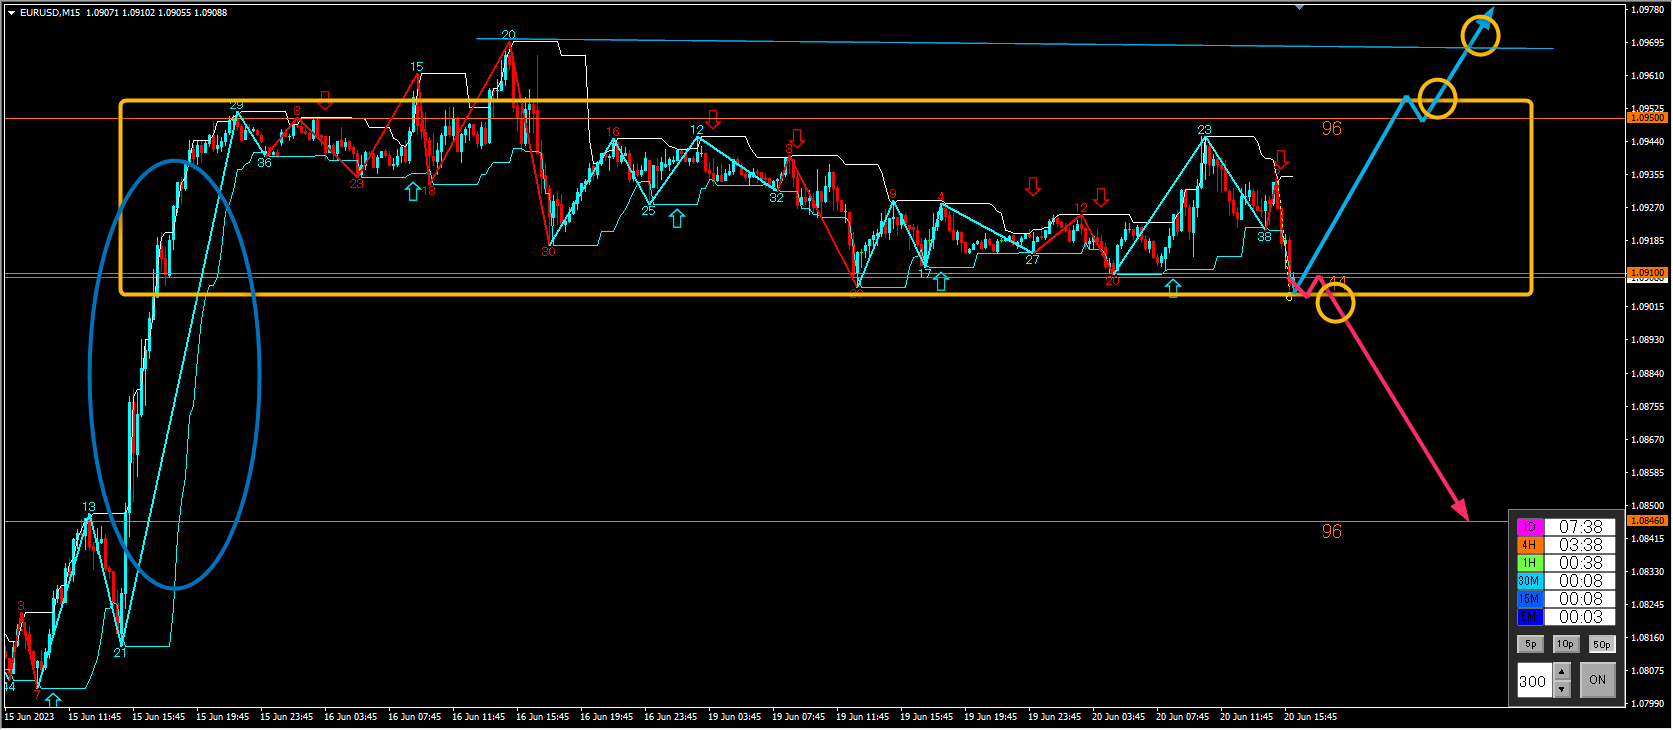
Task: Click the chart shift triangle marker at top
Action: point(1299,6)
